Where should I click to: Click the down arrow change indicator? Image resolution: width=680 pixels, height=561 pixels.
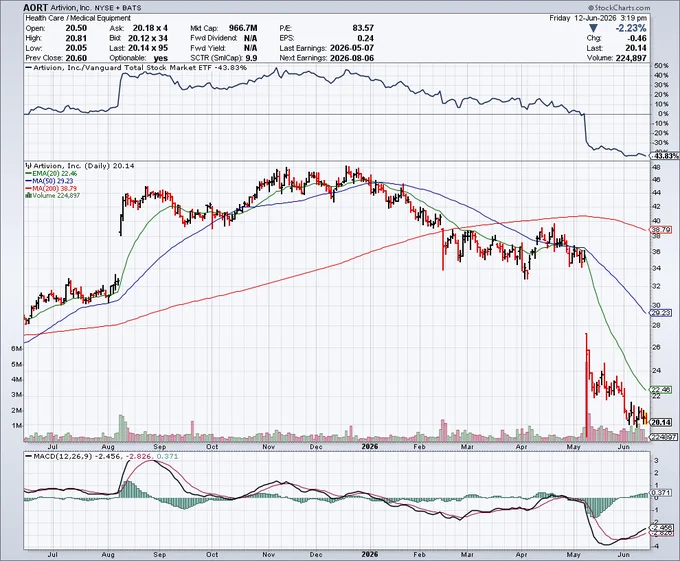point(594,28)
